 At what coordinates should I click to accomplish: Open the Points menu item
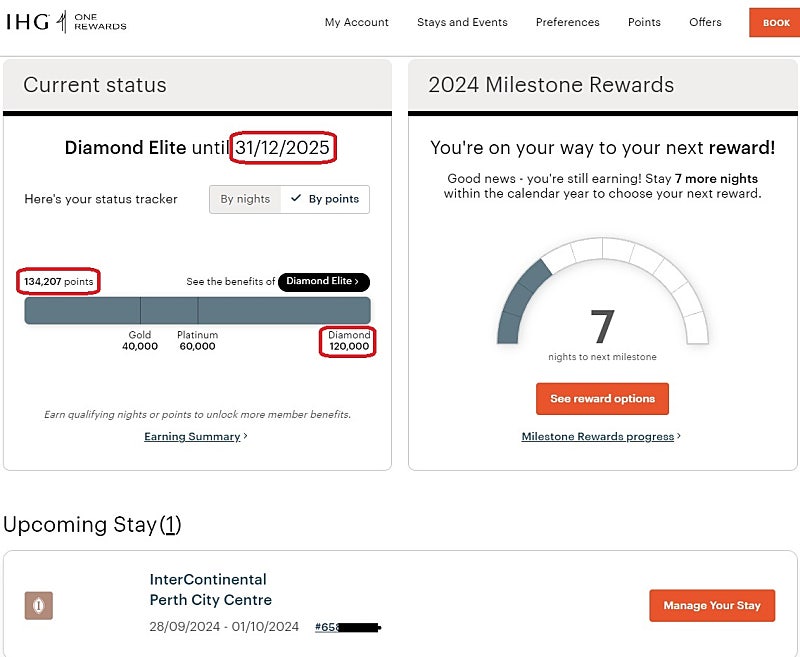tap(644, 22)
